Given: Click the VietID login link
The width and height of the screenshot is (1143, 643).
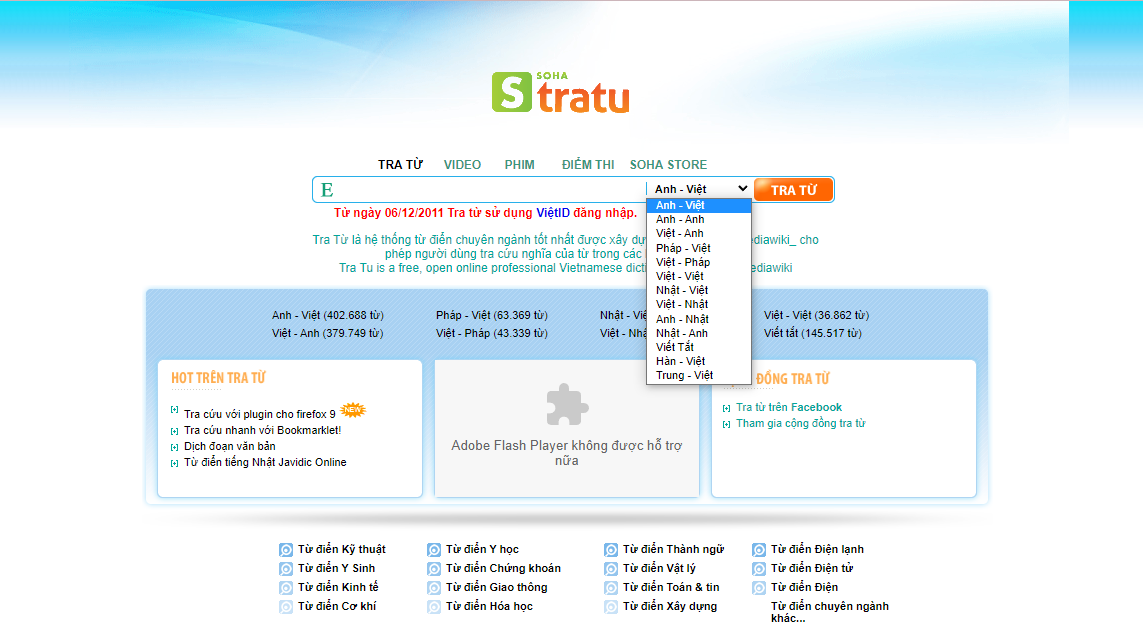Looking at the screenshot, I should [553, 213].
